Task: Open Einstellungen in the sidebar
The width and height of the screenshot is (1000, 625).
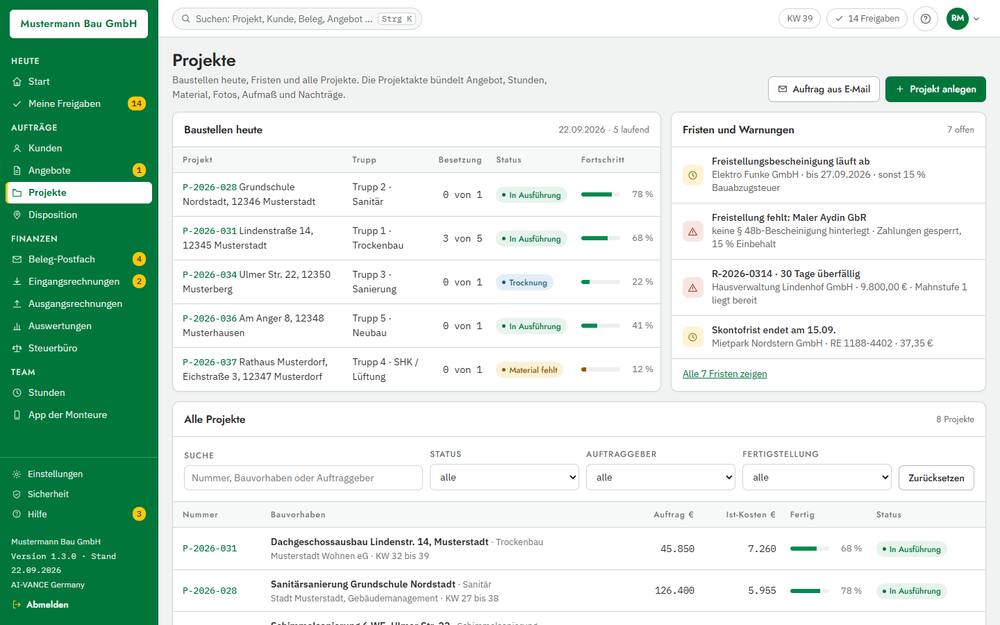Action: point(78,474)
